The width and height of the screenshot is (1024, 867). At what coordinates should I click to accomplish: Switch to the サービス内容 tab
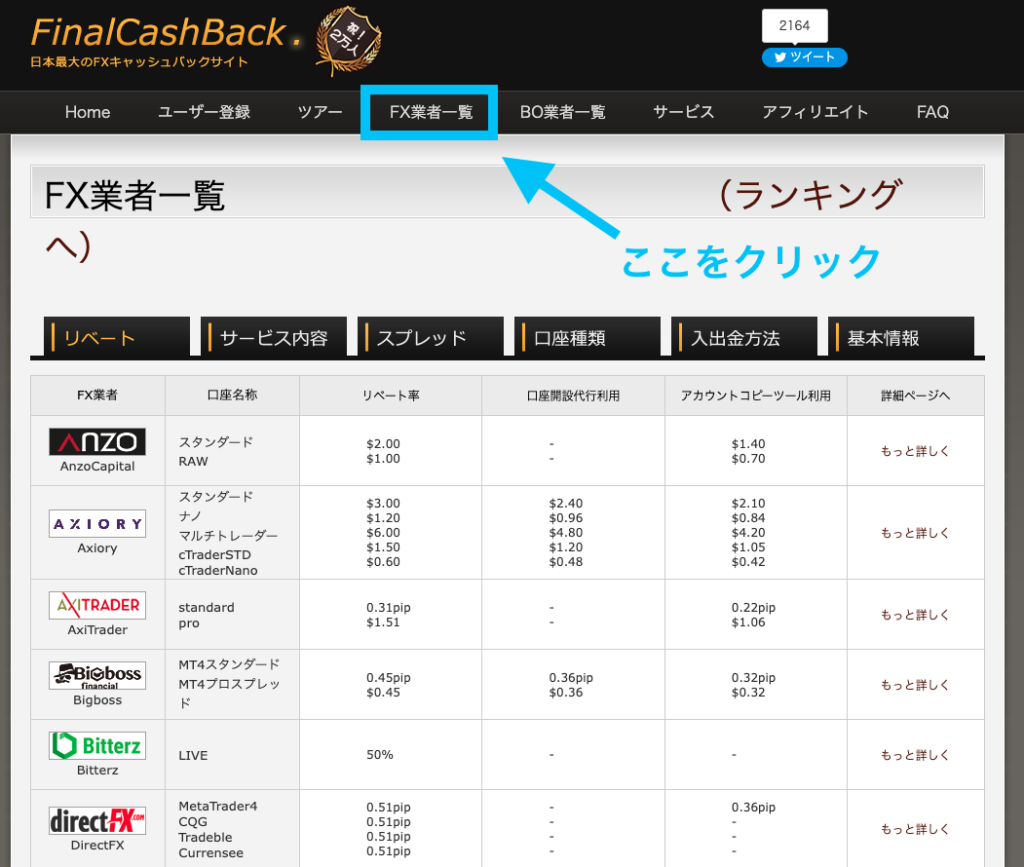tap(274, 338)
